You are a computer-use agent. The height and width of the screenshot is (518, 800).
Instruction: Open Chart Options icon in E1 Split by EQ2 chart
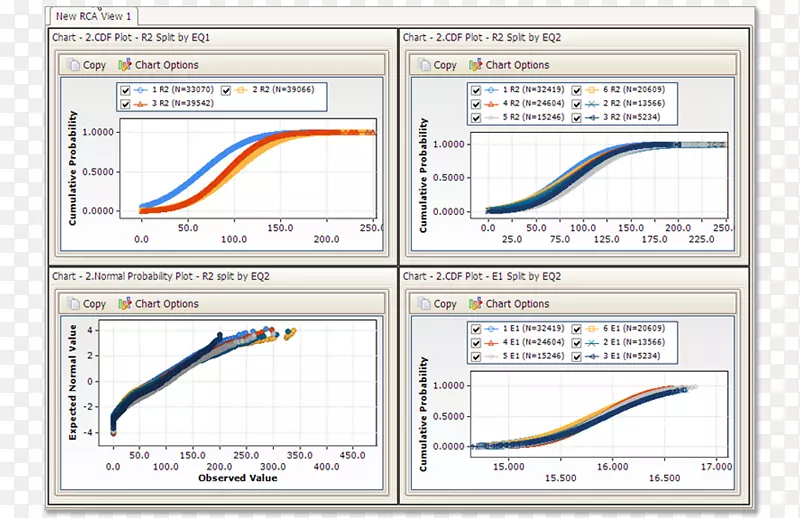(x=476, y=304)
